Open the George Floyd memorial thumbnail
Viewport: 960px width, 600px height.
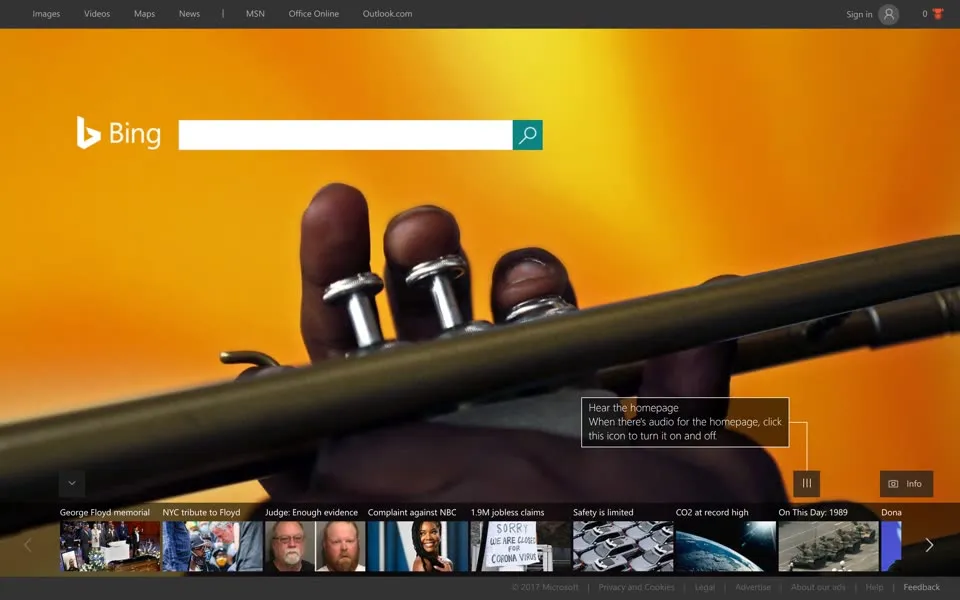(110, 546)
